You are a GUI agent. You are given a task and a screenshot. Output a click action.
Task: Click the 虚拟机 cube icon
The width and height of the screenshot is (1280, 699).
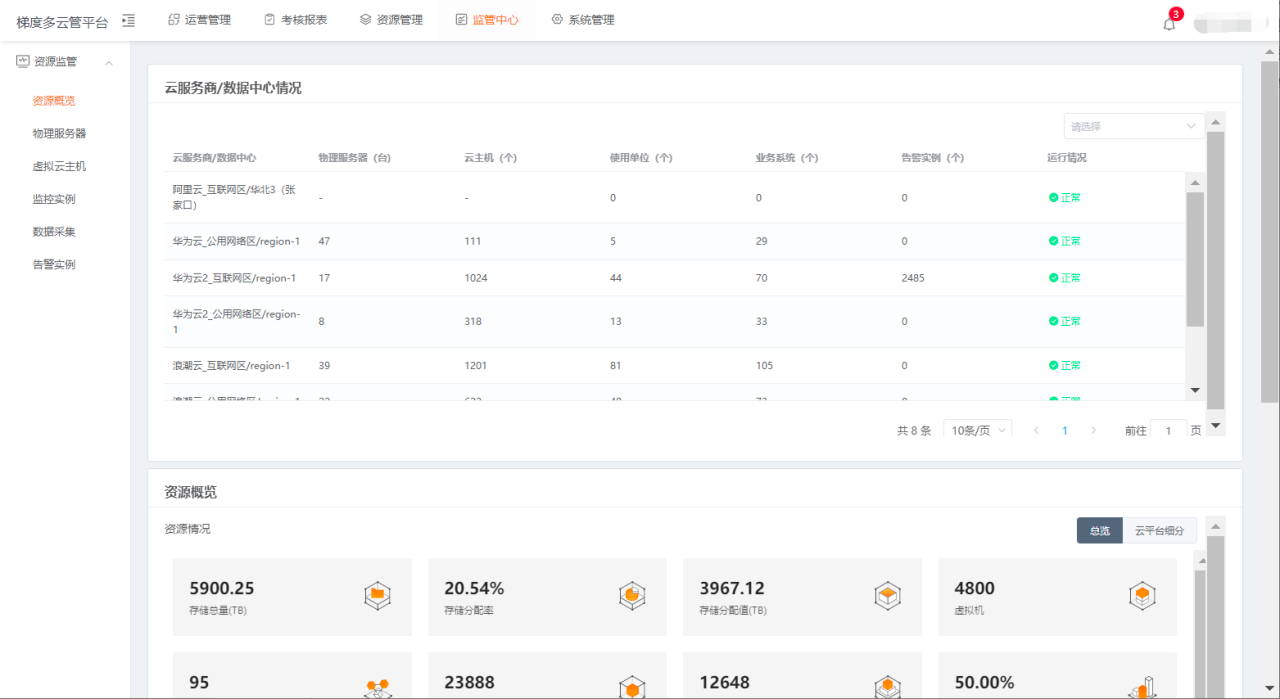[x=1142, y=596]
